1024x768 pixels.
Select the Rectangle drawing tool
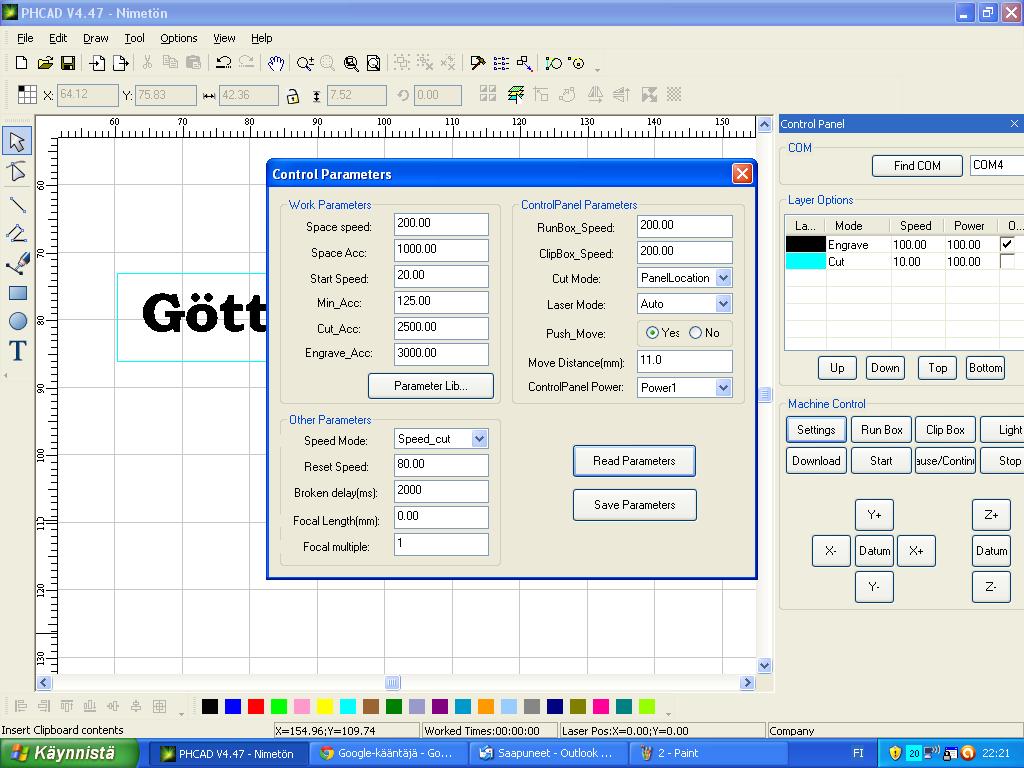pos(17,293)
